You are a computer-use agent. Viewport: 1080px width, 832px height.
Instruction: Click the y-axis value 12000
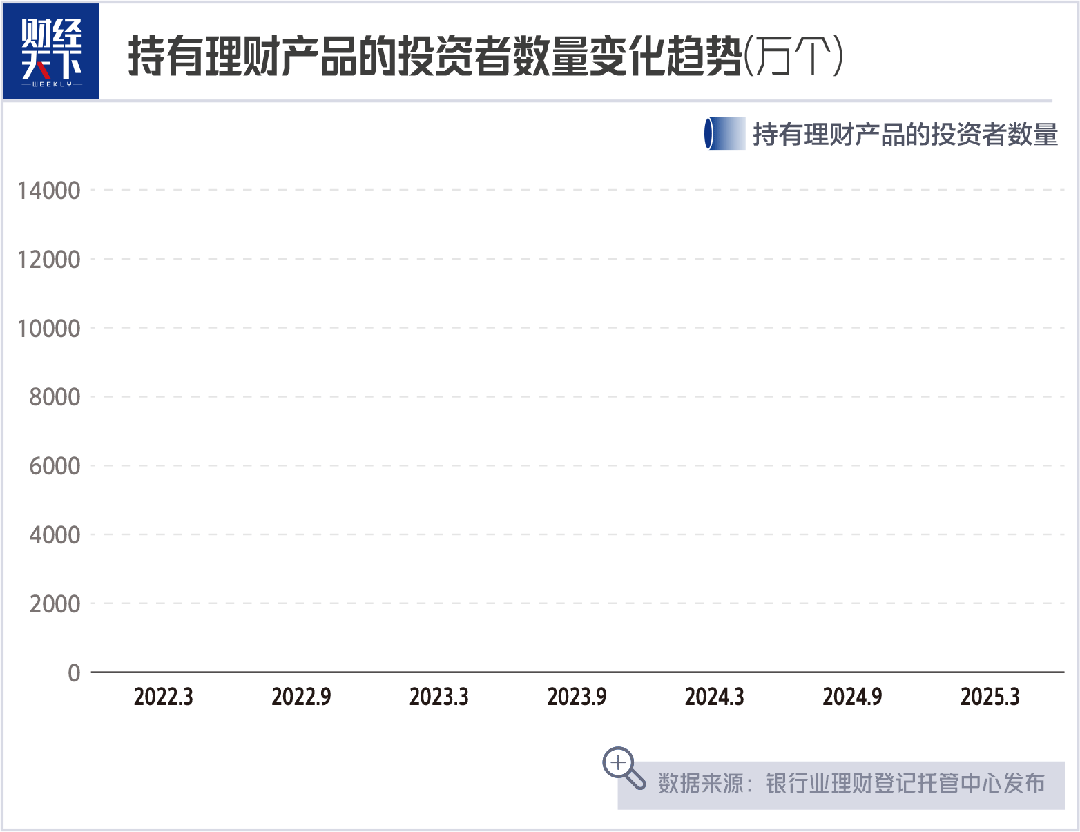pos(48,260)
